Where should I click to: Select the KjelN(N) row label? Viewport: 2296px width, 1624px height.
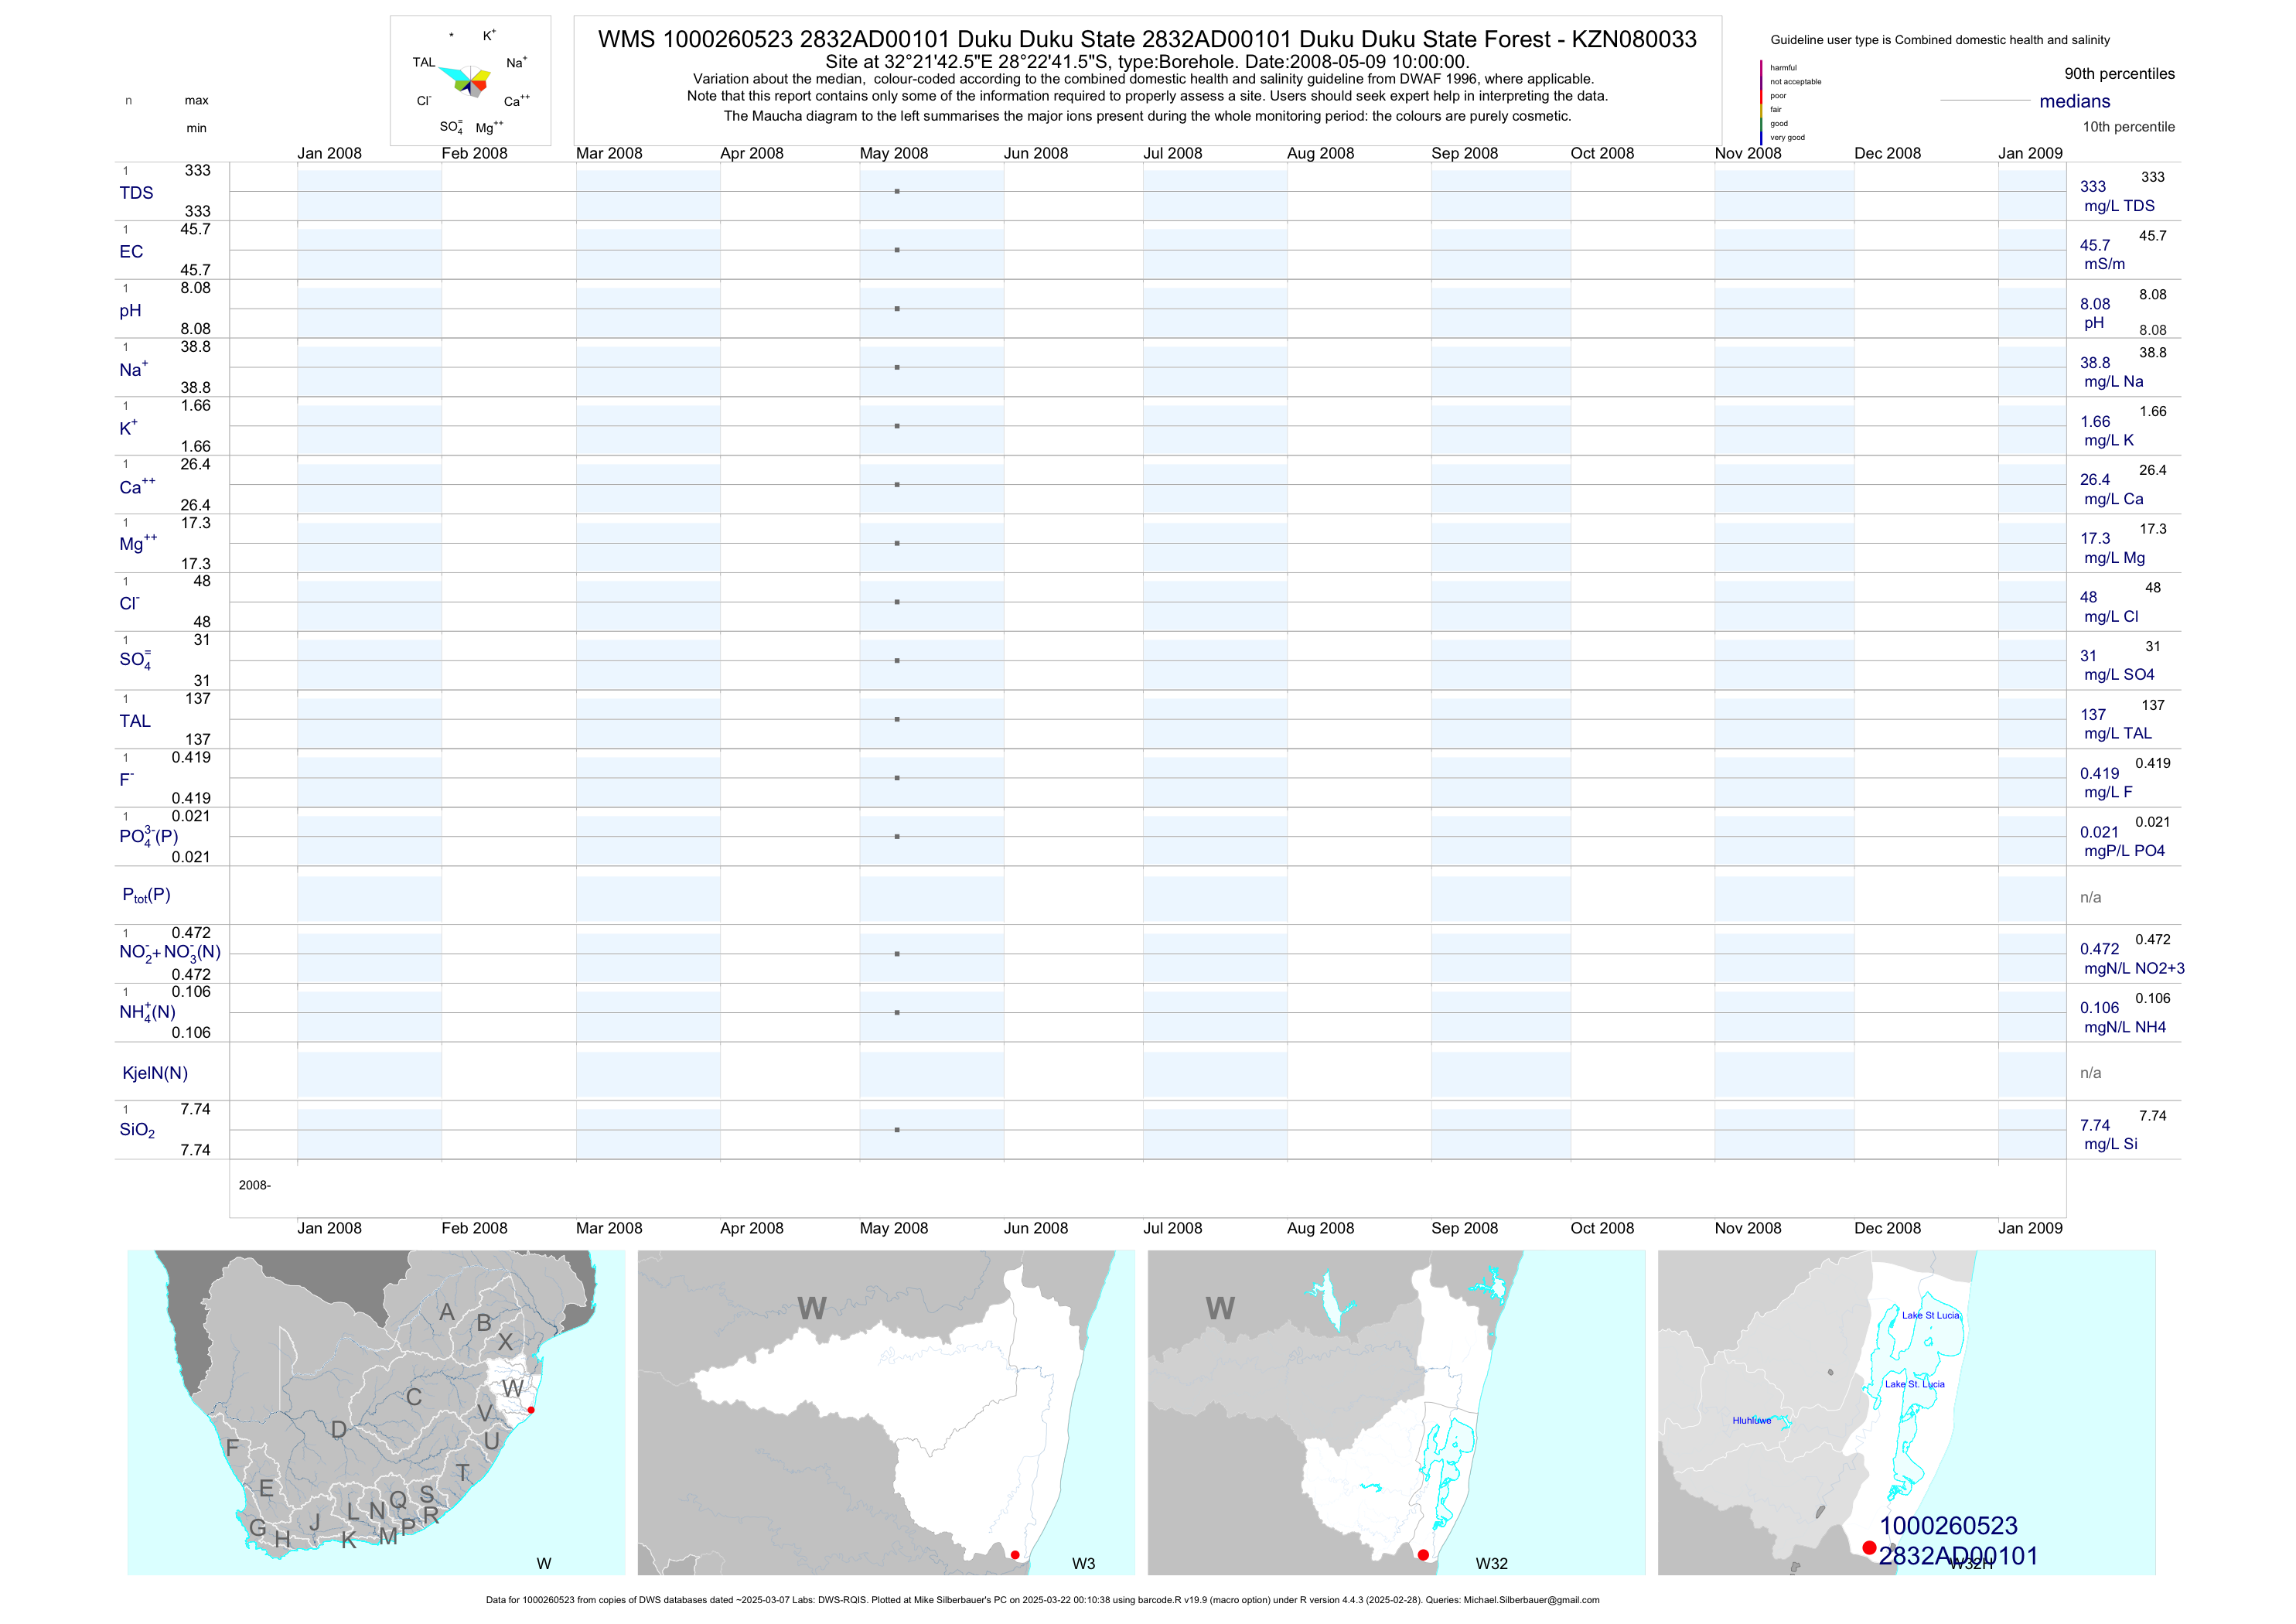click(155, 1073)
